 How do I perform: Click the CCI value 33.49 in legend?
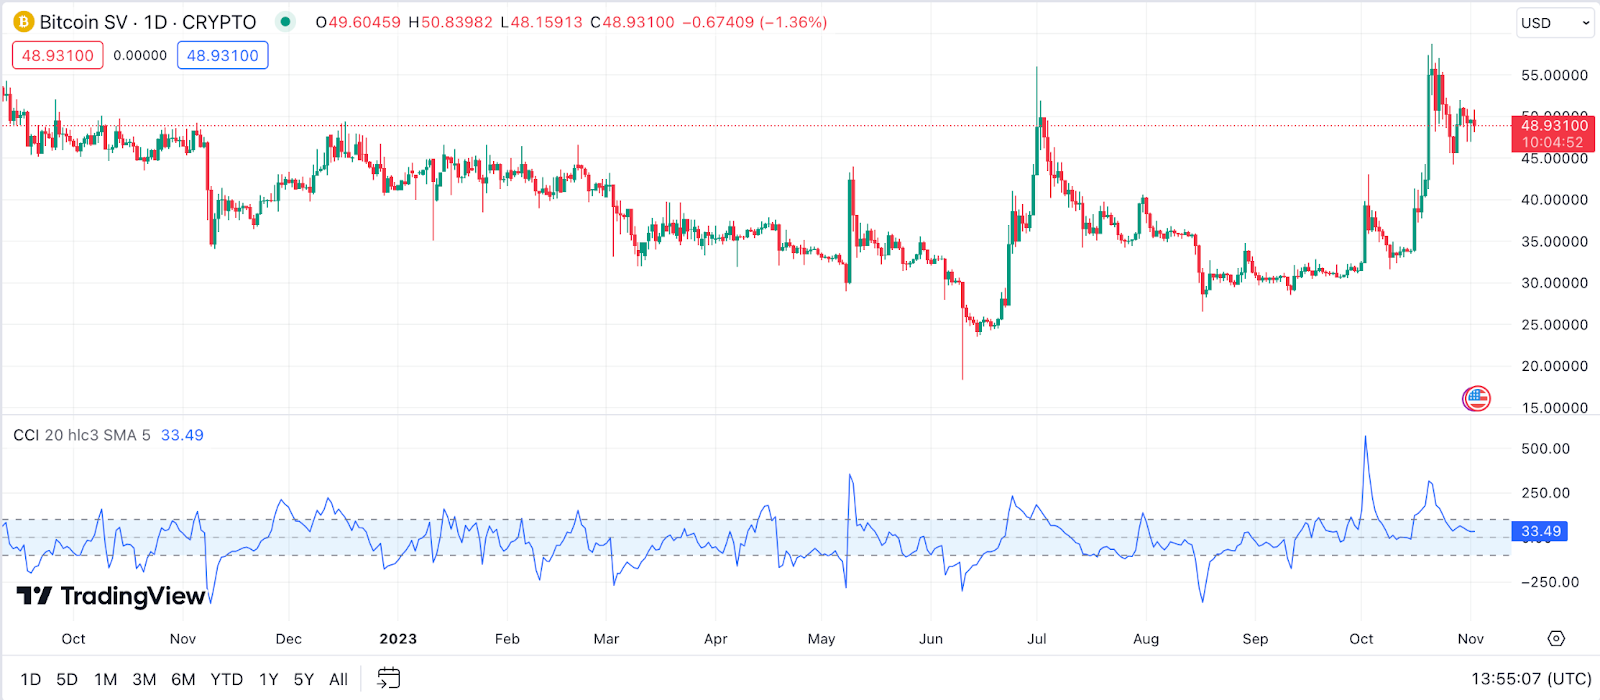coord(182,435)
